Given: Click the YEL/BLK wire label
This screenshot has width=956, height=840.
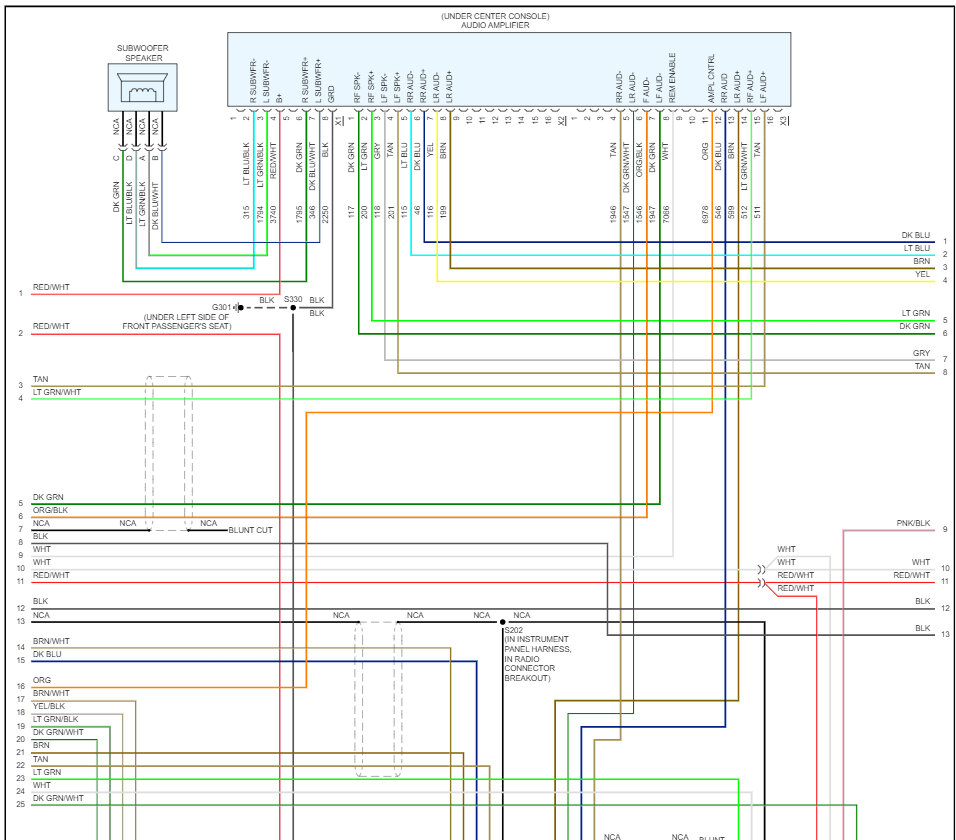Looking at the screenshot, I should (49, 706).
